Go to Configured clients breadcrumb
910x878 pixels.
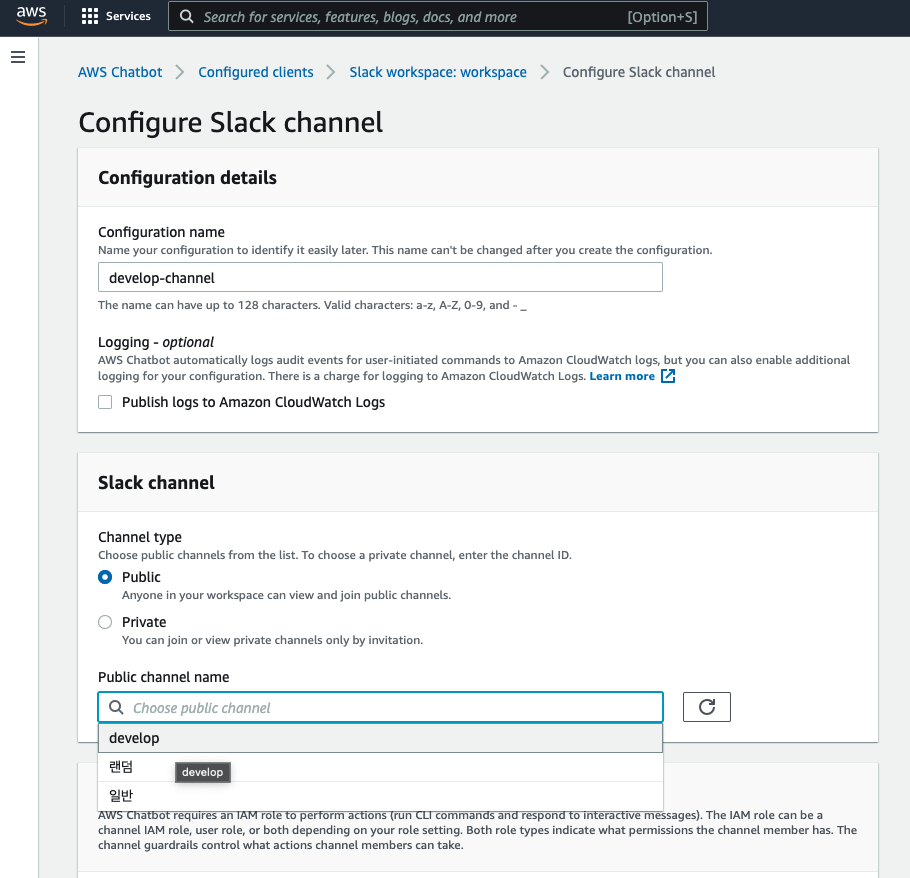point(256,72)
